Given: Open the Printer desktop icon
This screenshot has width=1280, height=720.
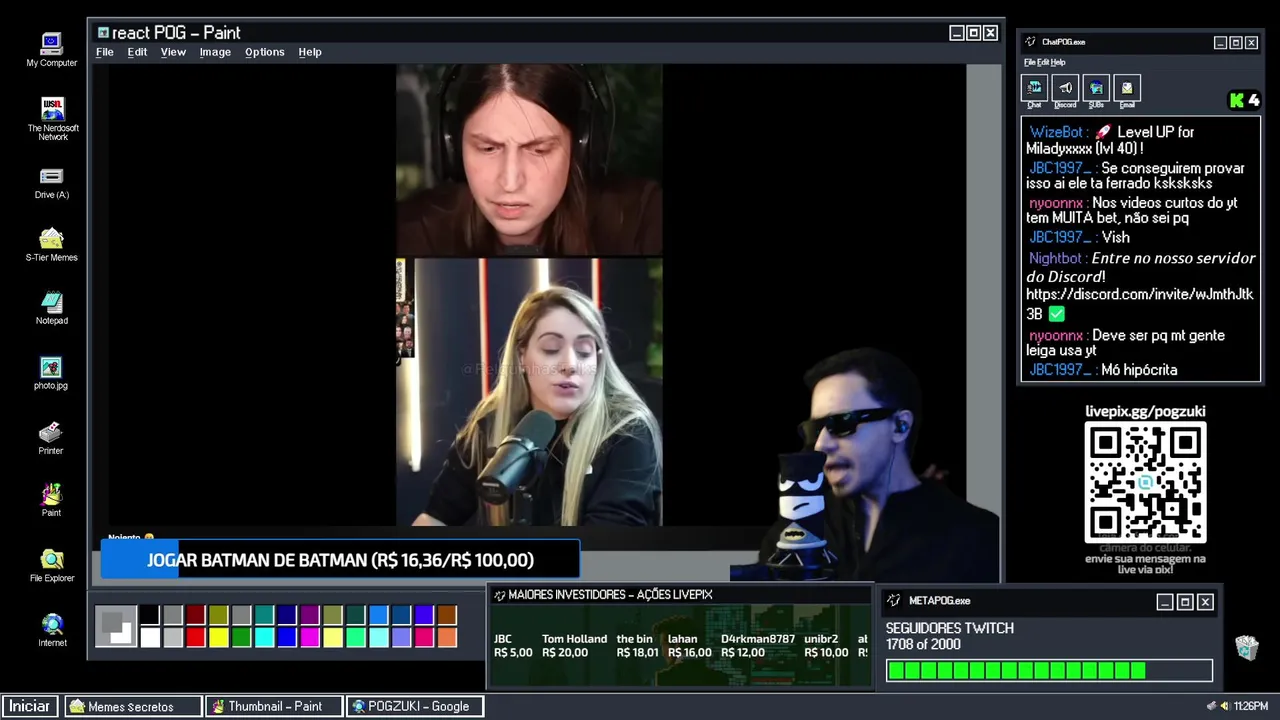Looking at the screenshot, I should pyautogui.click(x=51, y=438).
